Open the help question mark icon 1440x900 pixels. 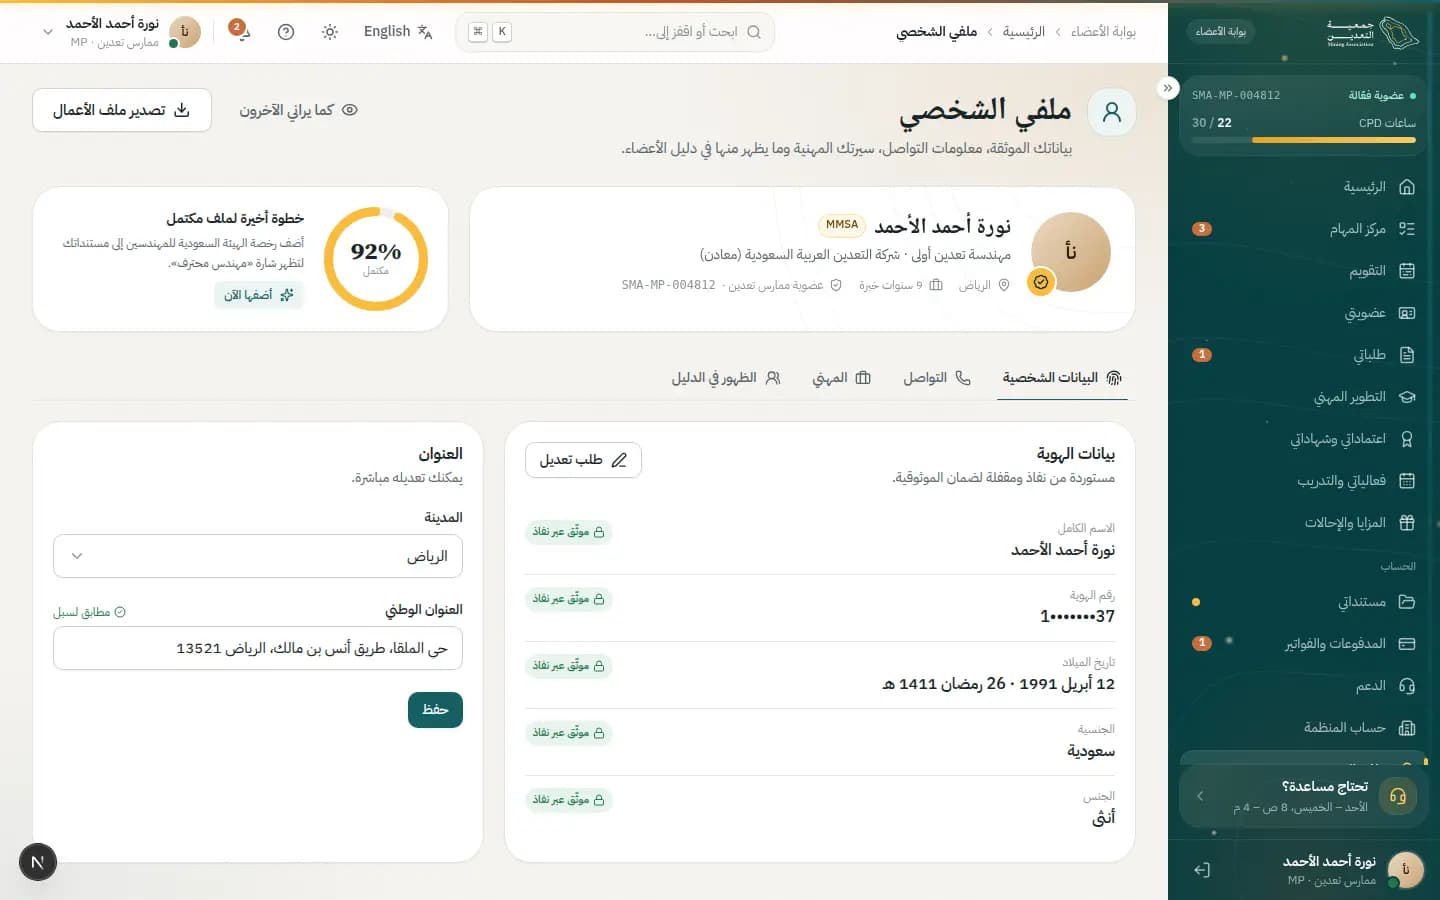[x=286, y=32]
